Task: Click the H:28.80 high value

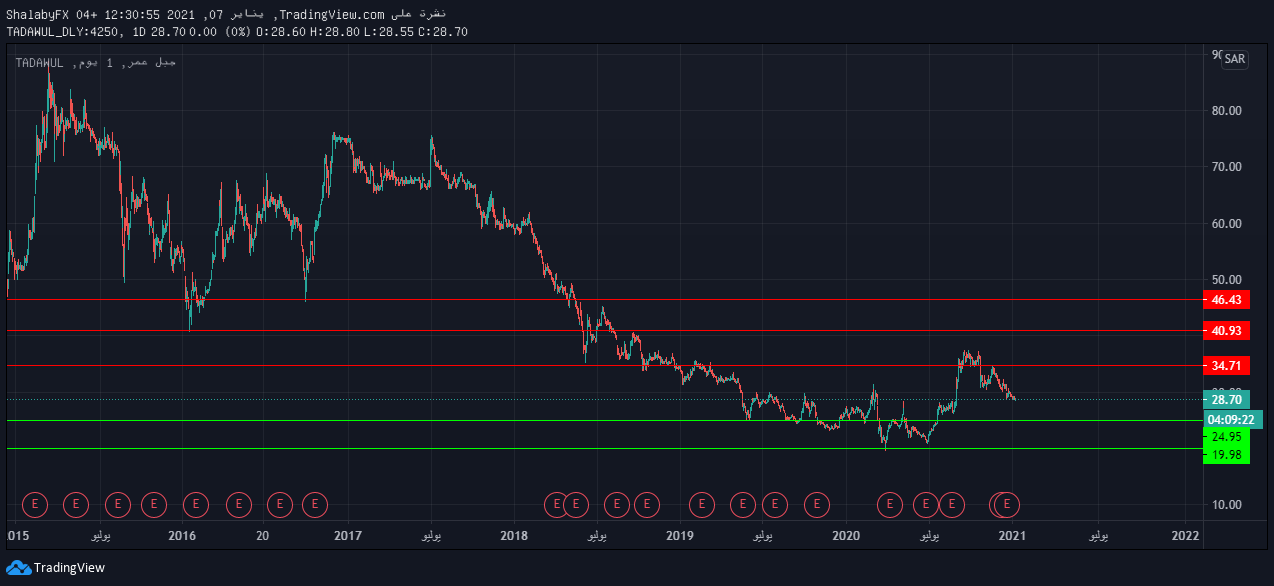Action: [x=335, y=32]
